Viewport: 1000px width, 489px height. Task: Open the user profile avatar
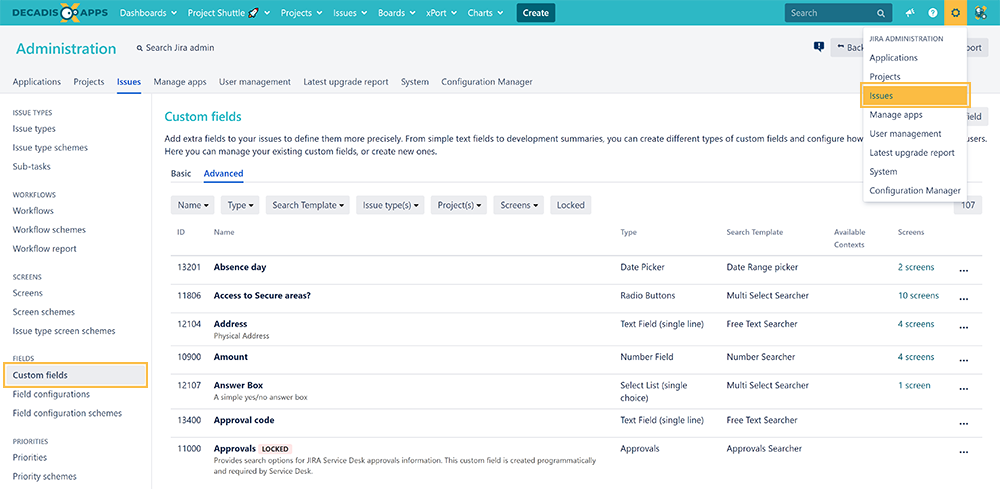pyautogui.click(x=981, y=13)
